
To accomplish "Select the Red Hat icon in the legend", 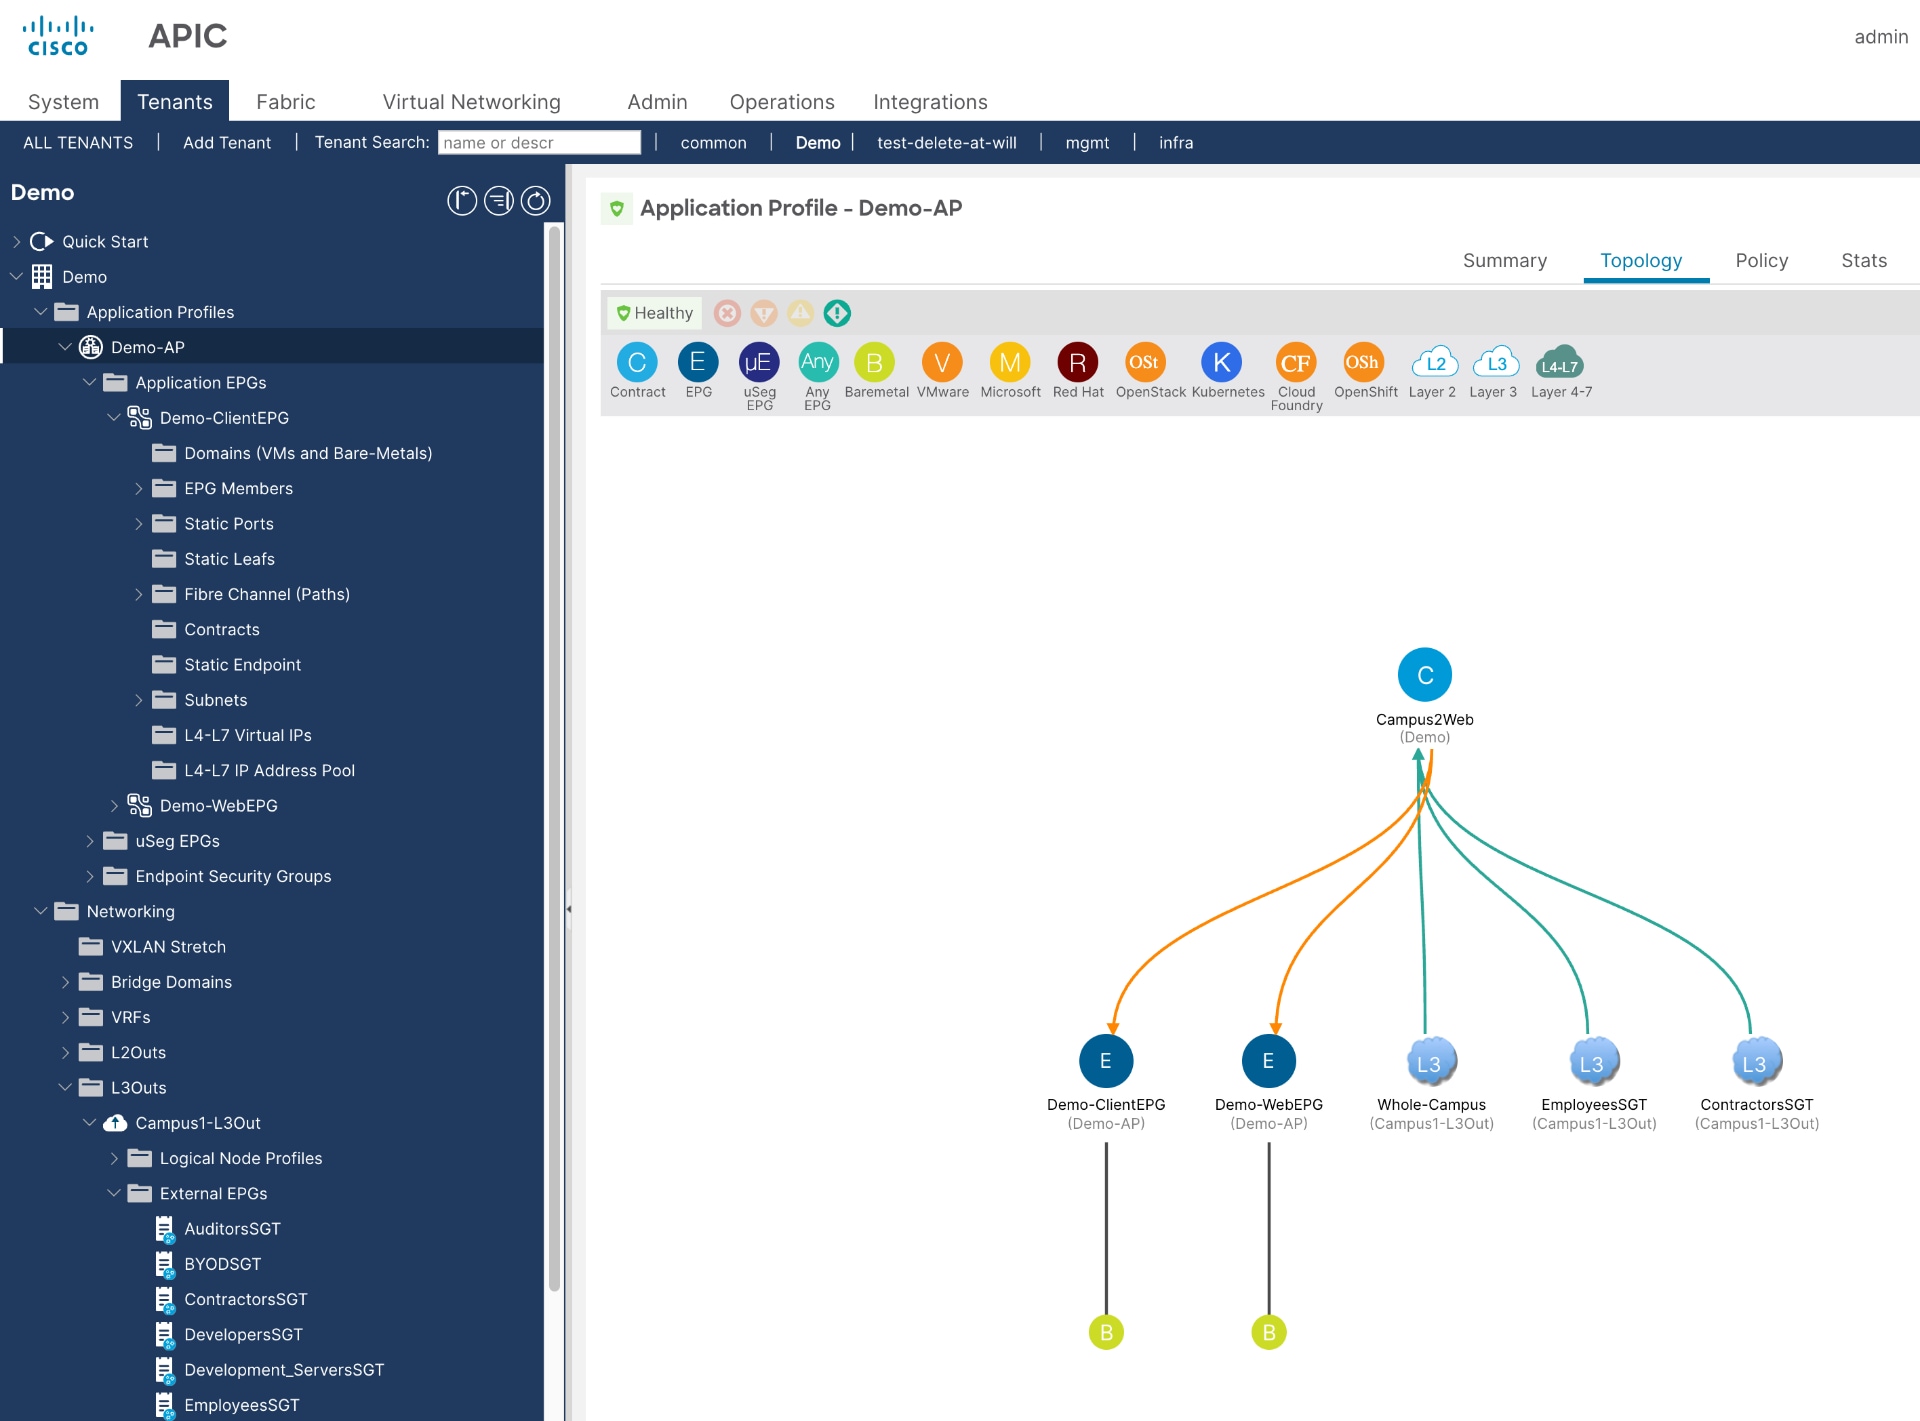I will pos(1076,363).
